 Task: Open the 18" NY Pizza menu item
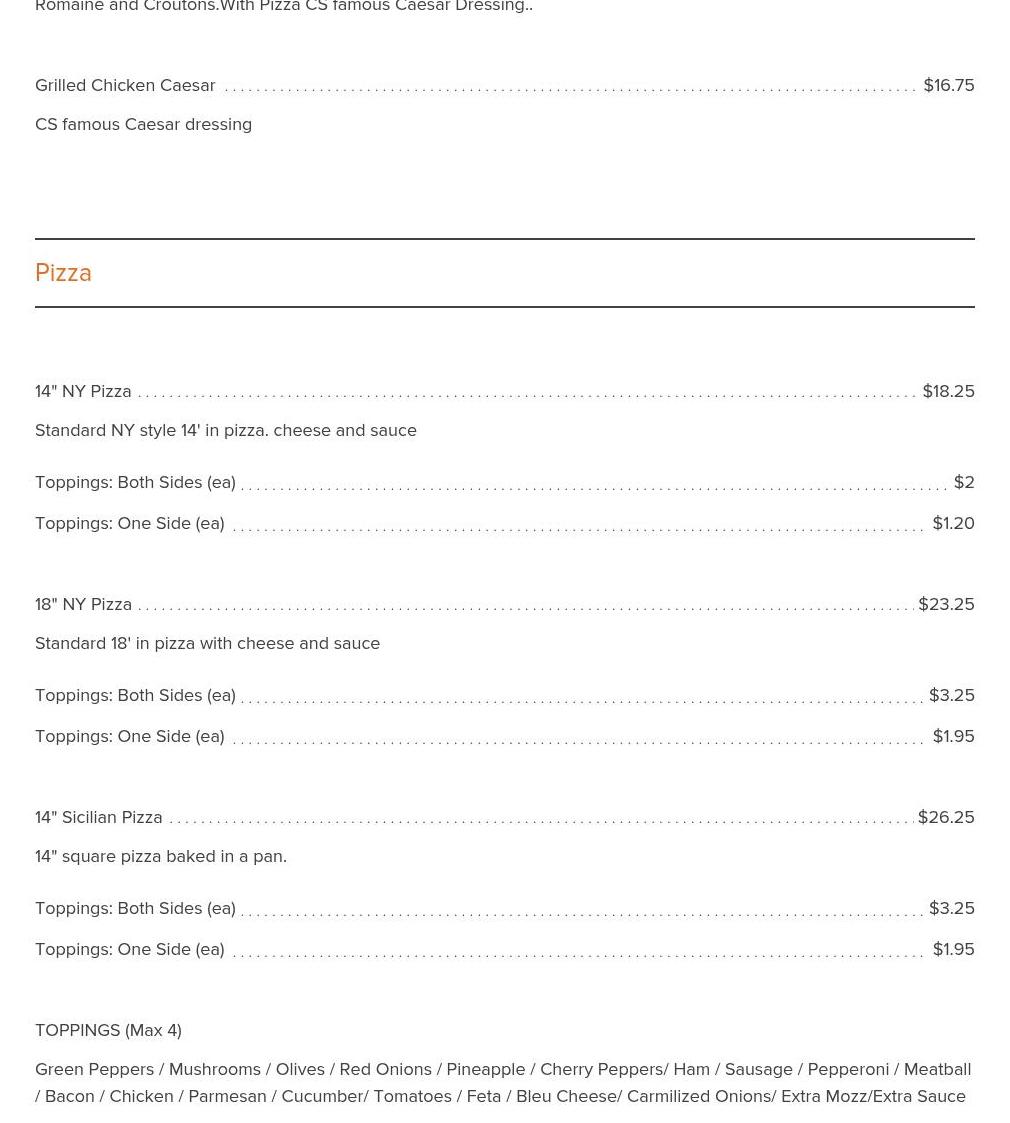[x=83, y=604]
